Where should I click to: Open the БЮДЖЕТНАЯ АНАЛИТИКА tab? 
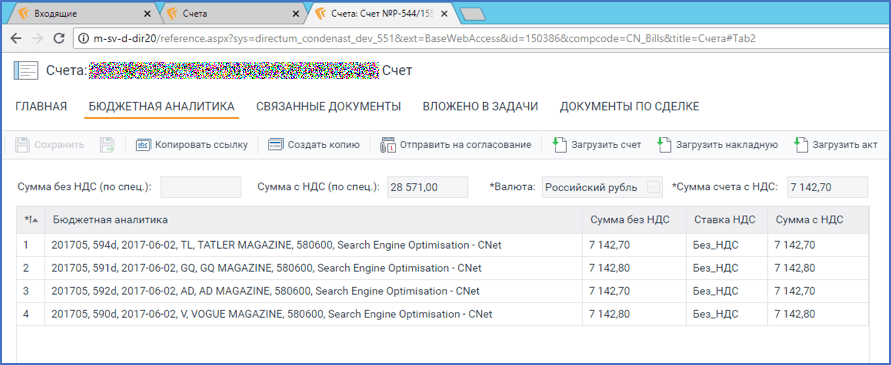point(161,106)
